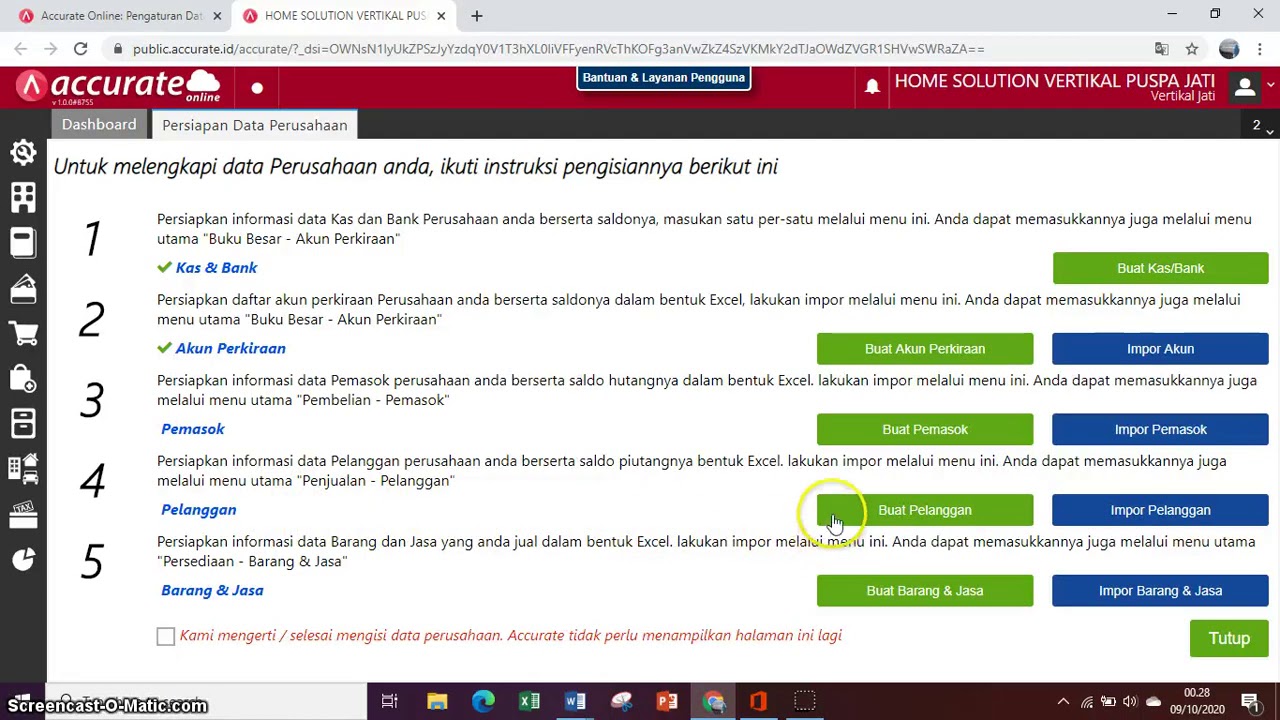The width and height of the screenshot is (1280, 720).
Task: Open the inventory cabinet icon
Action: click(23, 423)
